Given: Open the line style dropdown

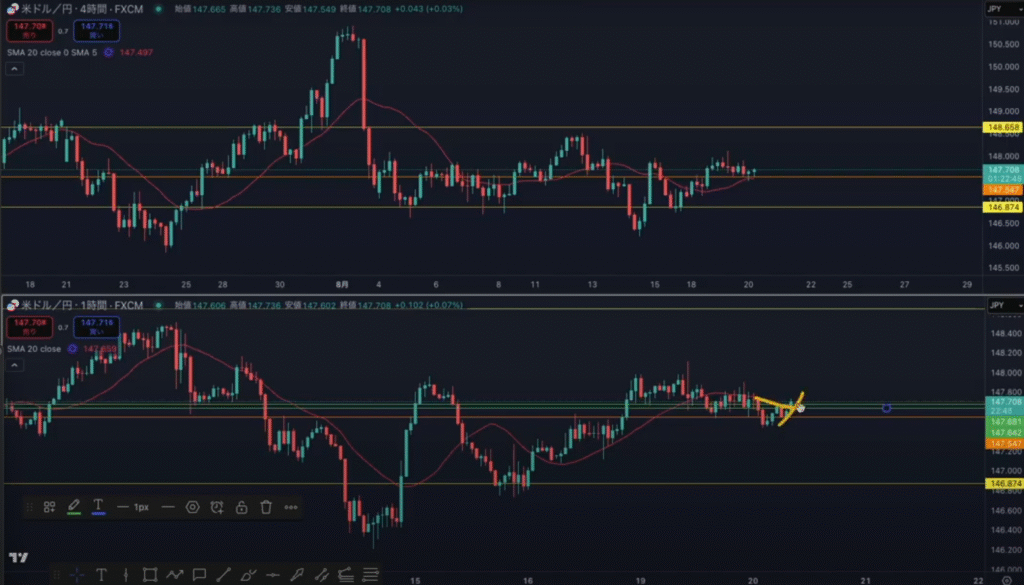Looking at the screenshot, I should (168, 507).
